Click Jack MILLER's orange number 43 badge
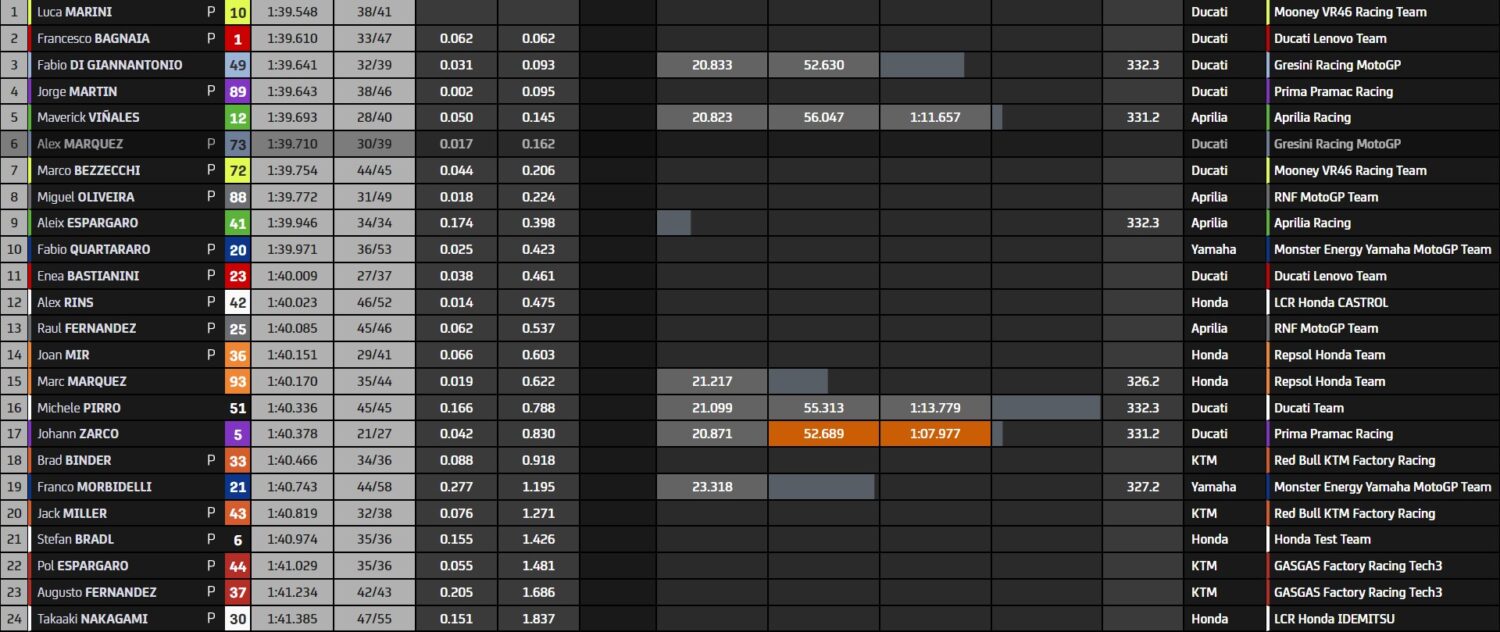Viewport: 1500px width, 632px height. pyautogui.click(x=238, y=513)
